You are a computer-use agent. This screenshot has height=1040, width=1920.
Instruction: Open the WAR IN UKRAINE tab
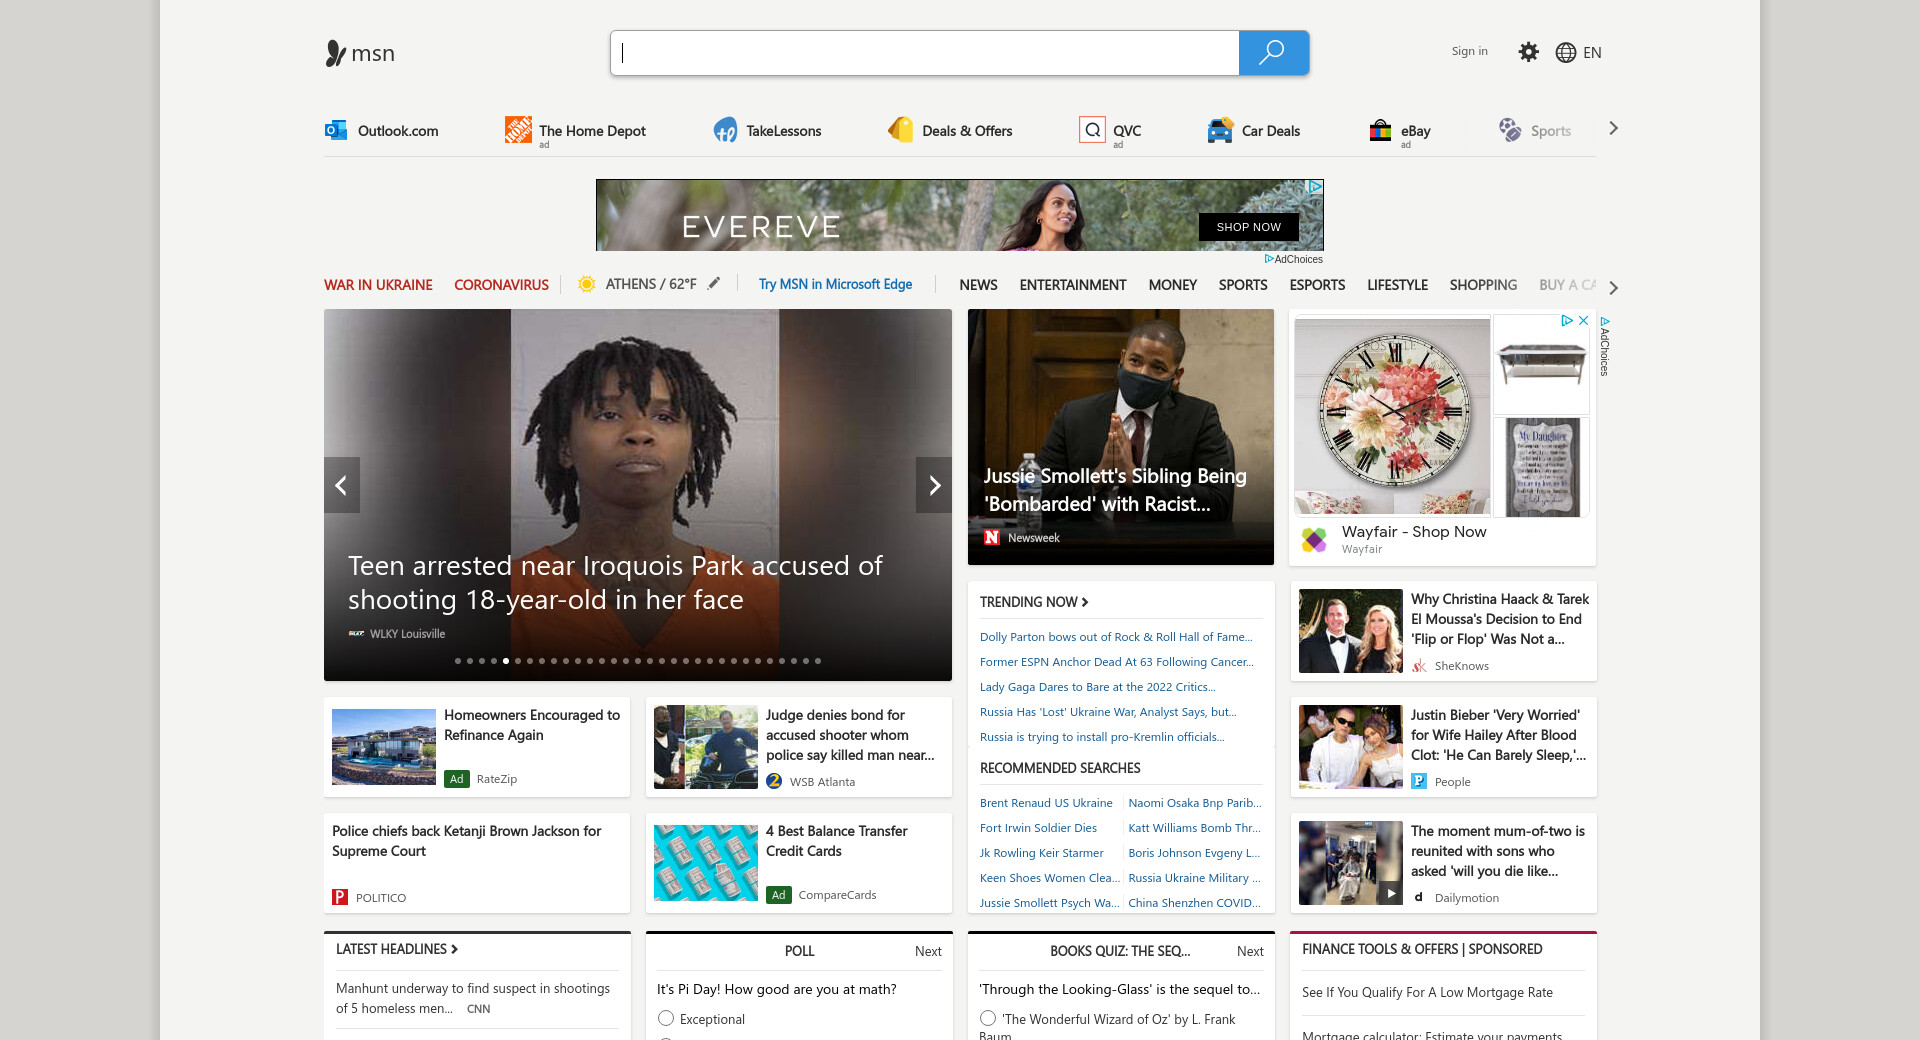click(378, 285)
